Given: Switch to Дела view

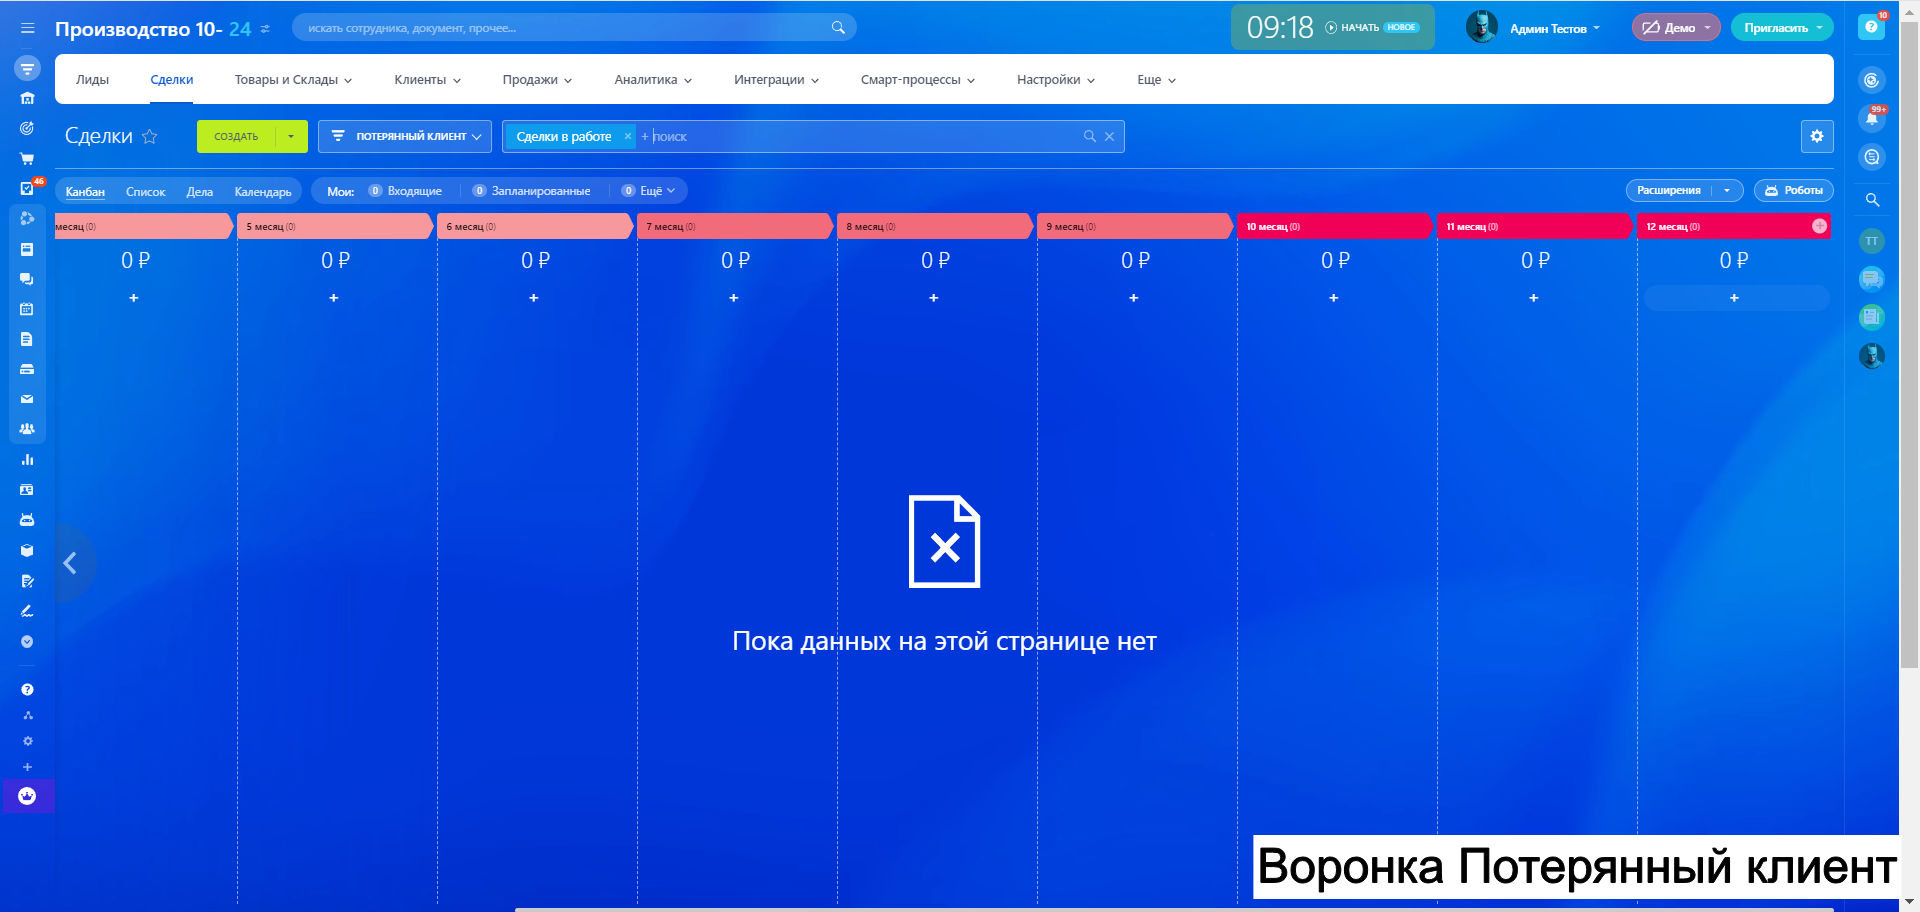Looking at the screenshot, I should [x=200, y=191].
